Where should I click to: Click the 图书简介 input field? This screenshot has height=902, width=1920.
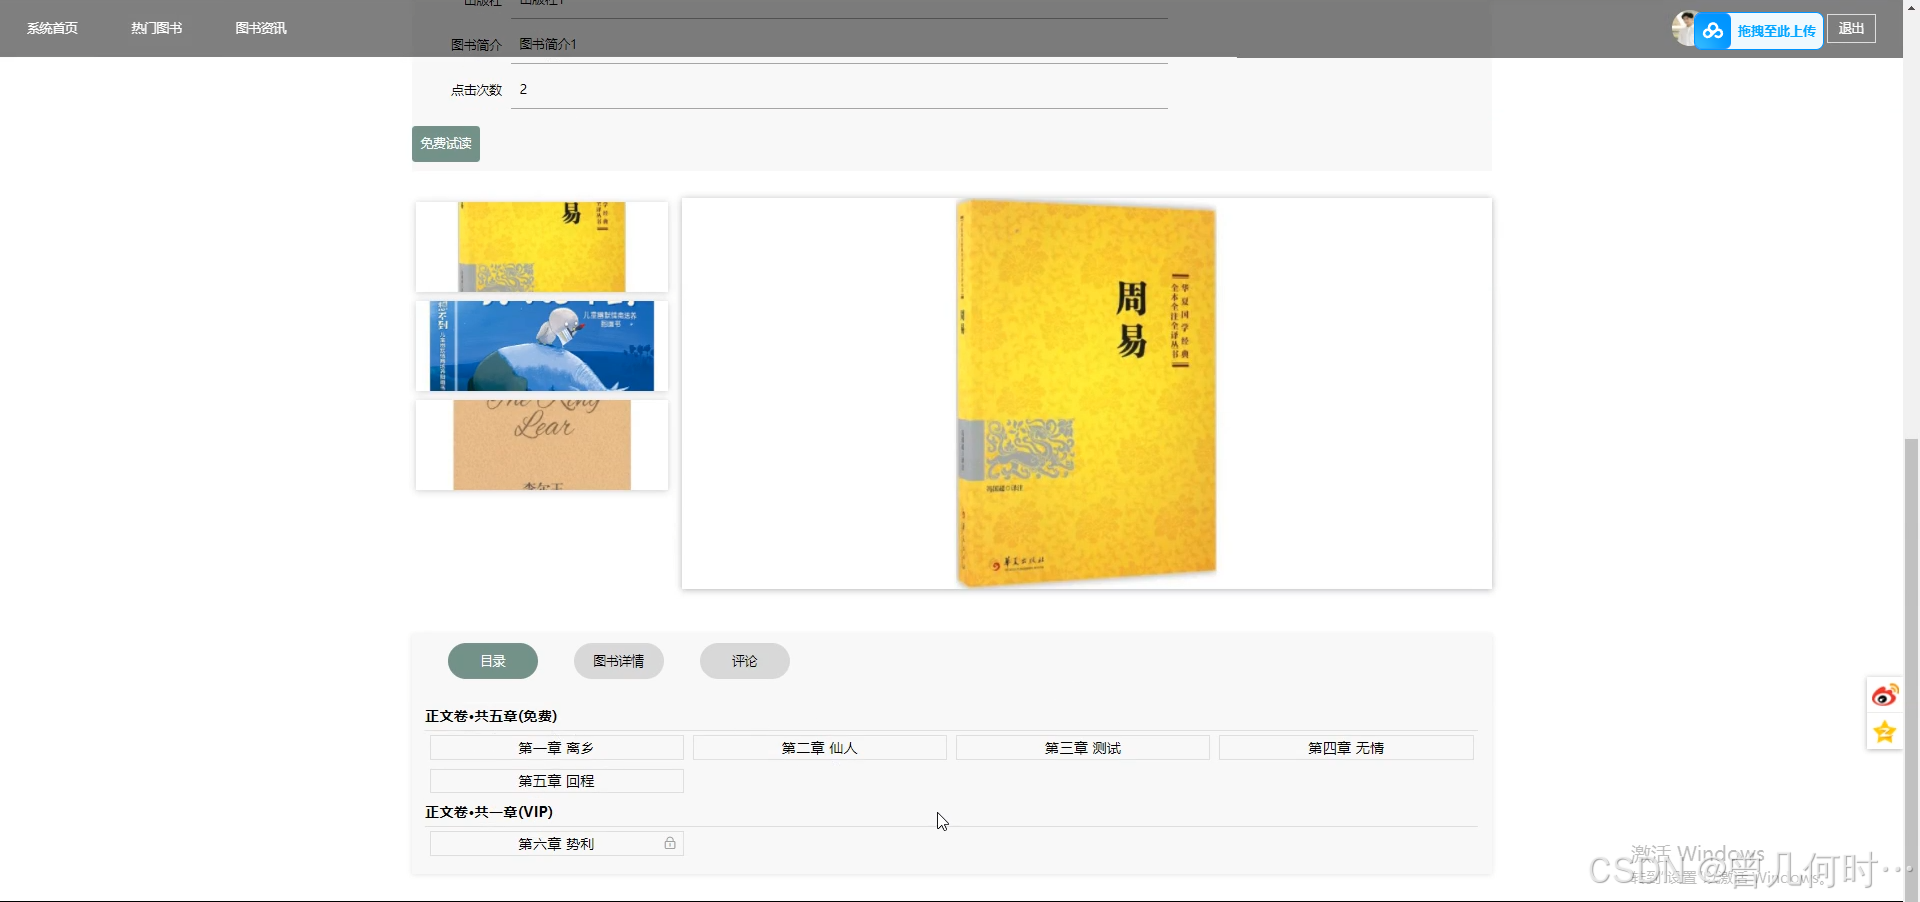point(839,45)
